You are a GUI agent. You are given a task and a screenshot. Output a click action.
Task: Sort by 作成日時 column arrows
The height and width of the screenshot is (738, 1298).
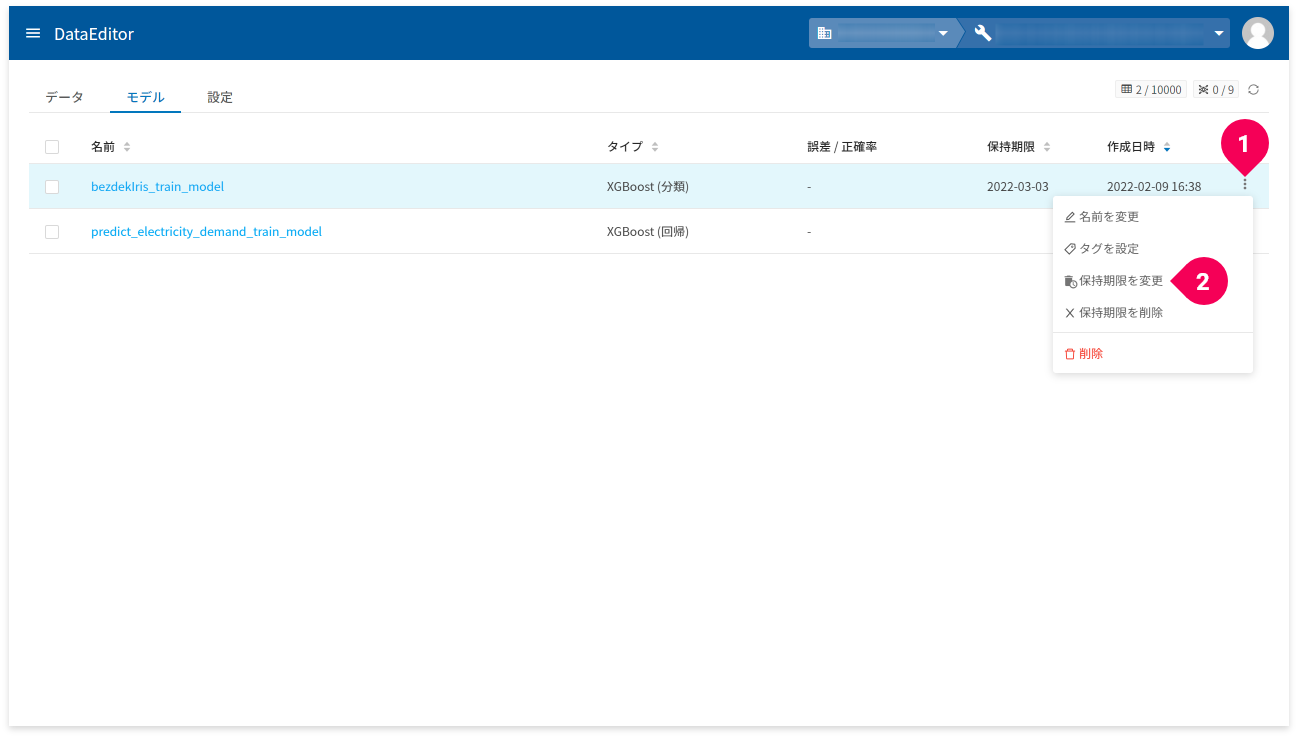click(x=1167, y=147)
